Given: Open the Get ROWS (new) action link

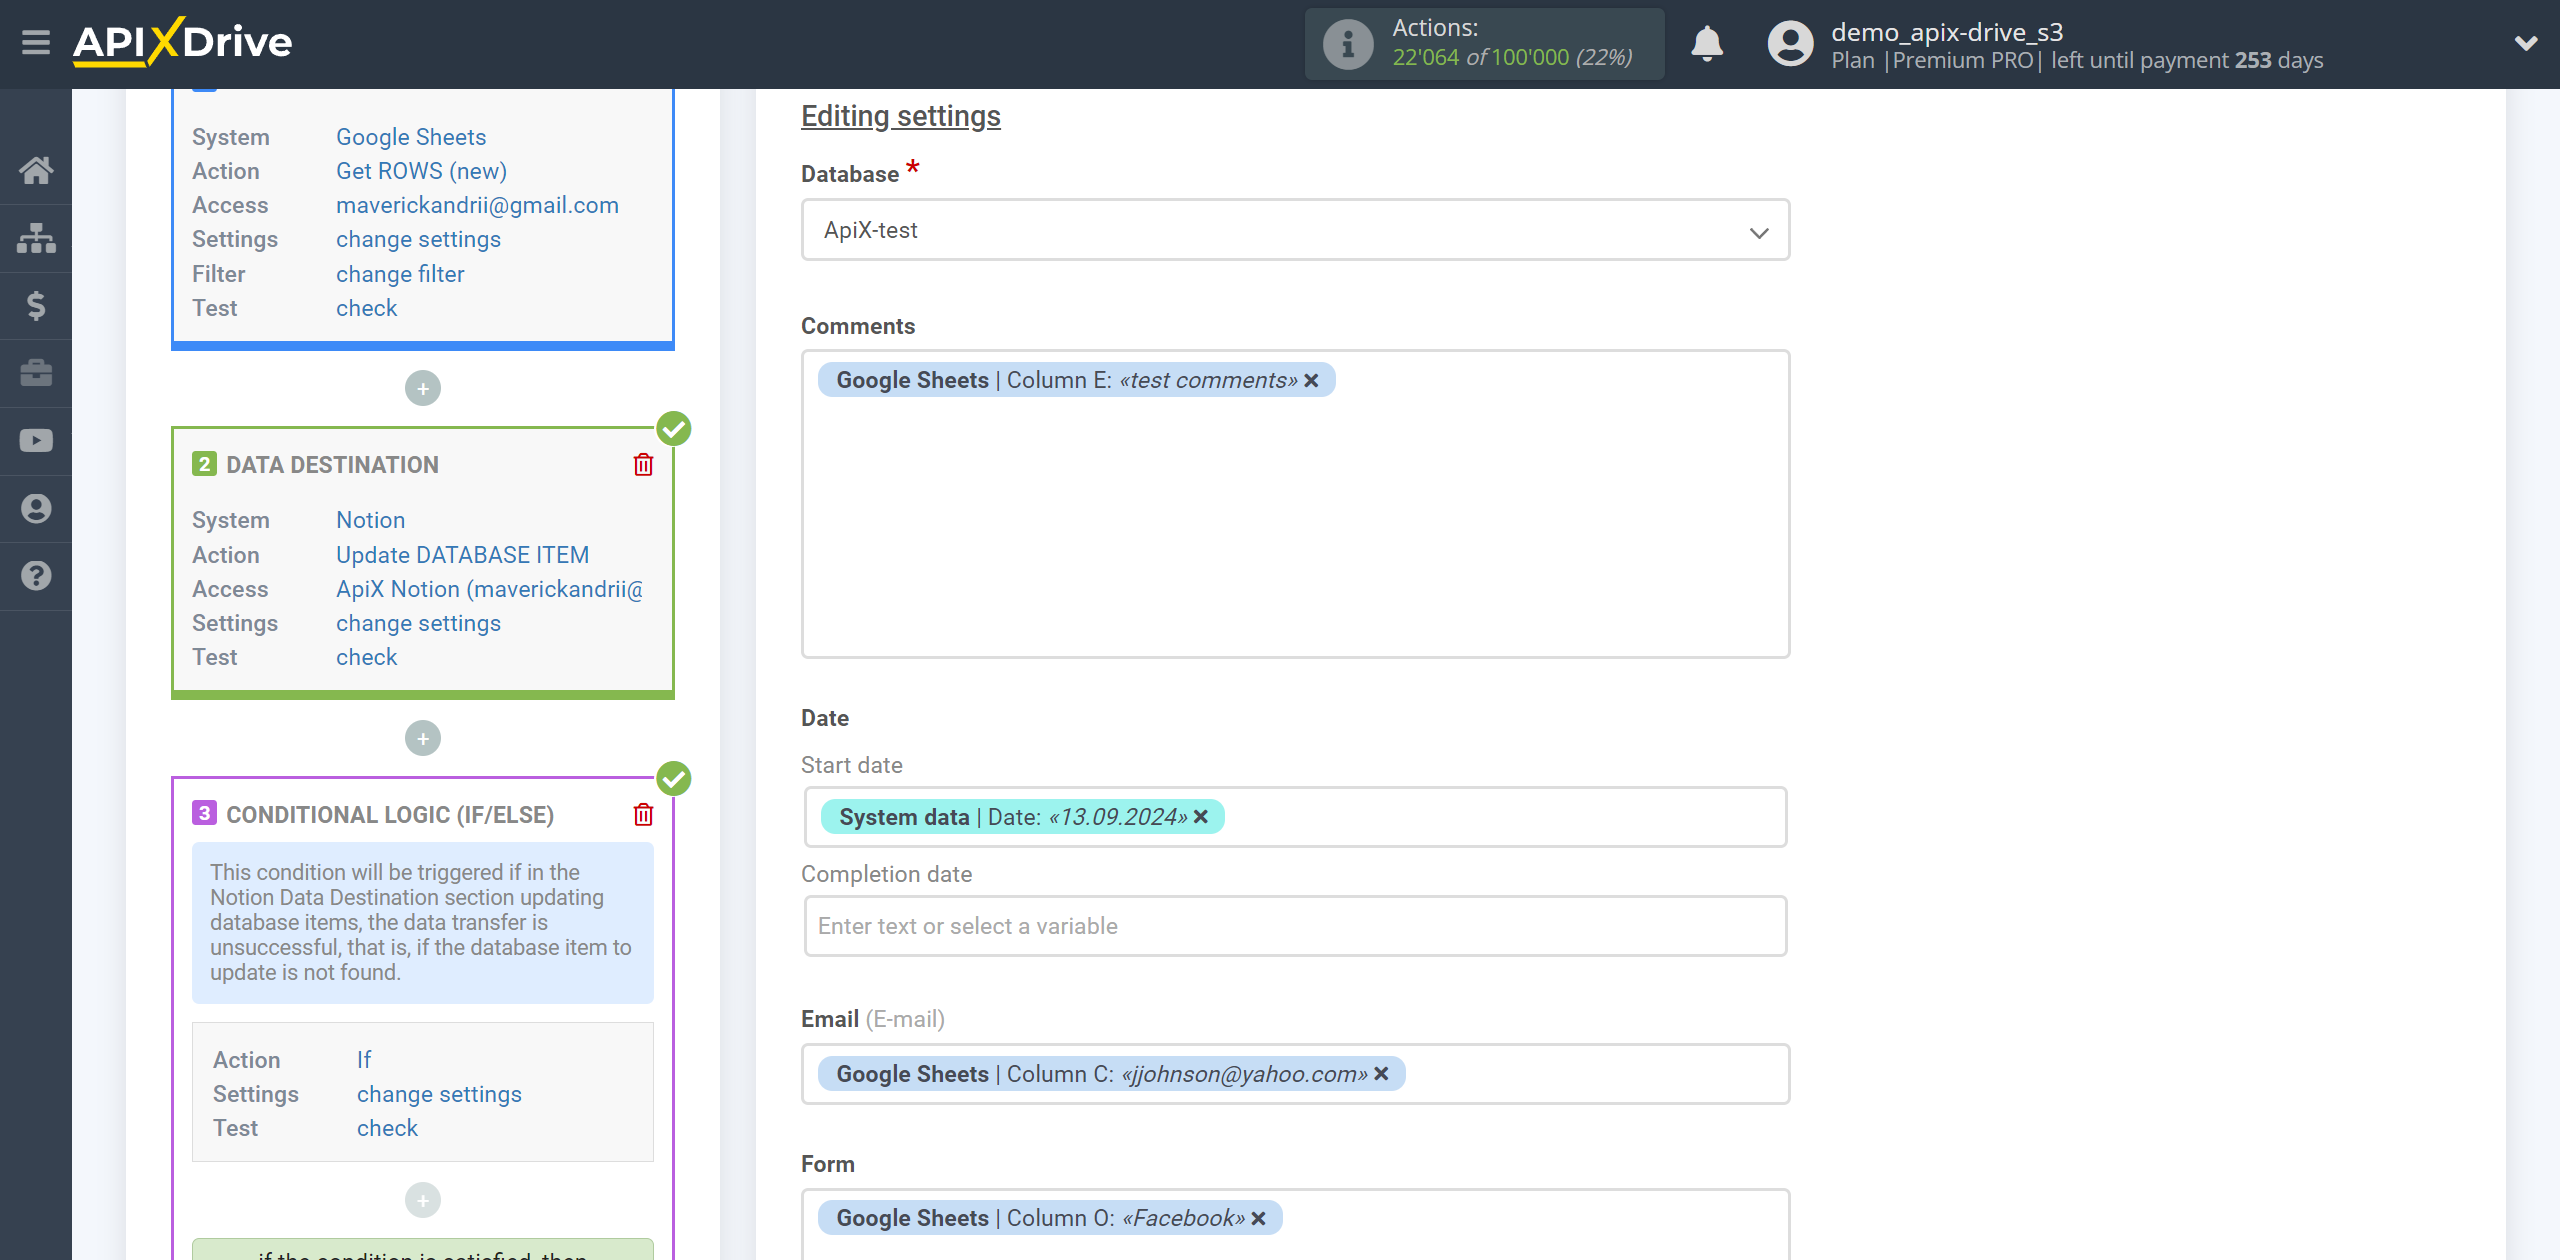Looking at the screenshot, I should tap(421, 171).
